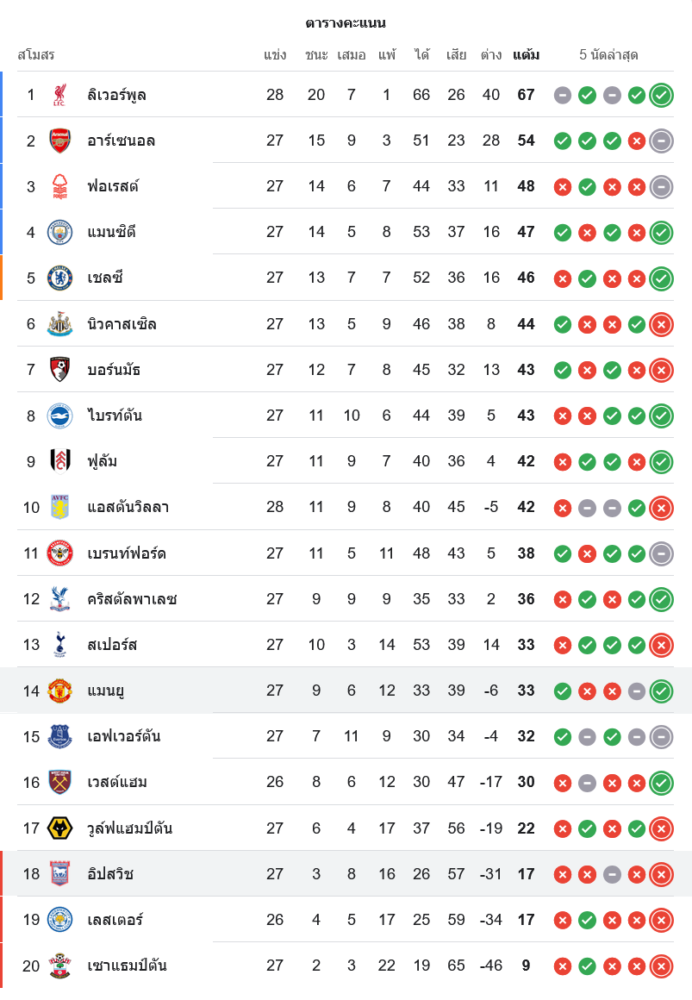Click the ชนะ wins column header

coord(316,55)
